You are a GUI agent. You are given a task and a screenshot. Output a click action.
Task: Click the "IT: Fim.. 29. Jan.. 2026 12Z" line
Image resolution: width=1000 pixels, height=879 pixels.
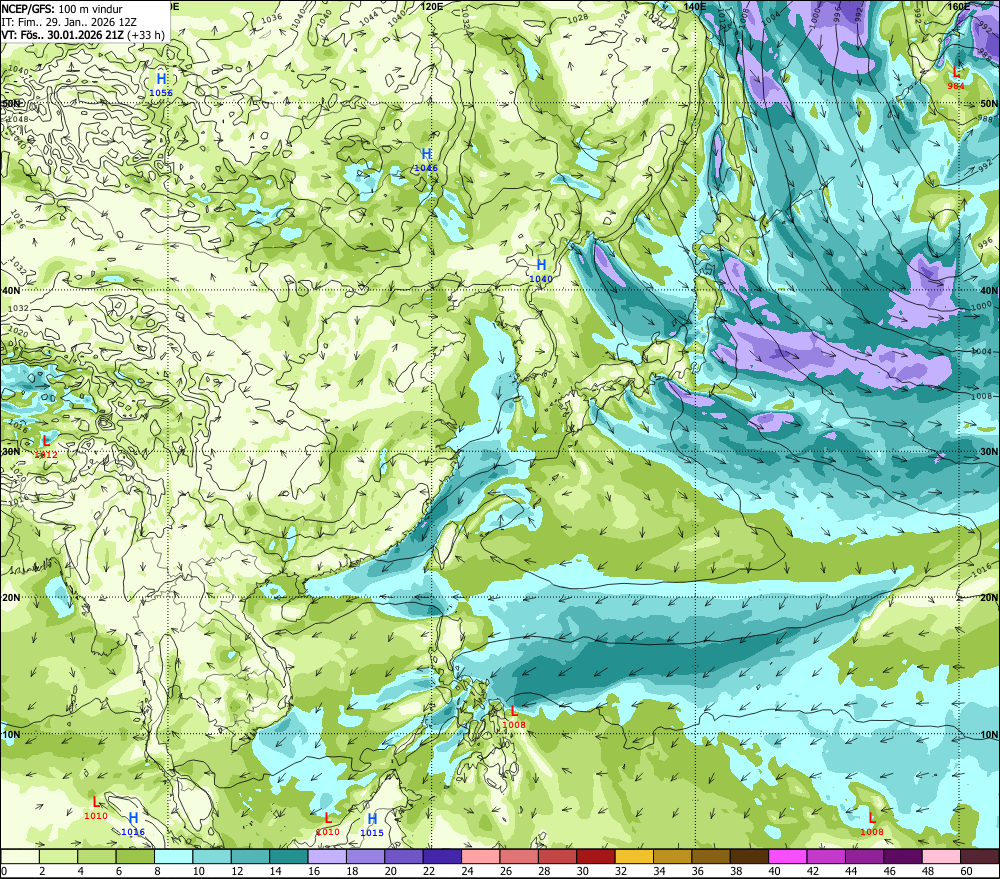coord(69,22)
